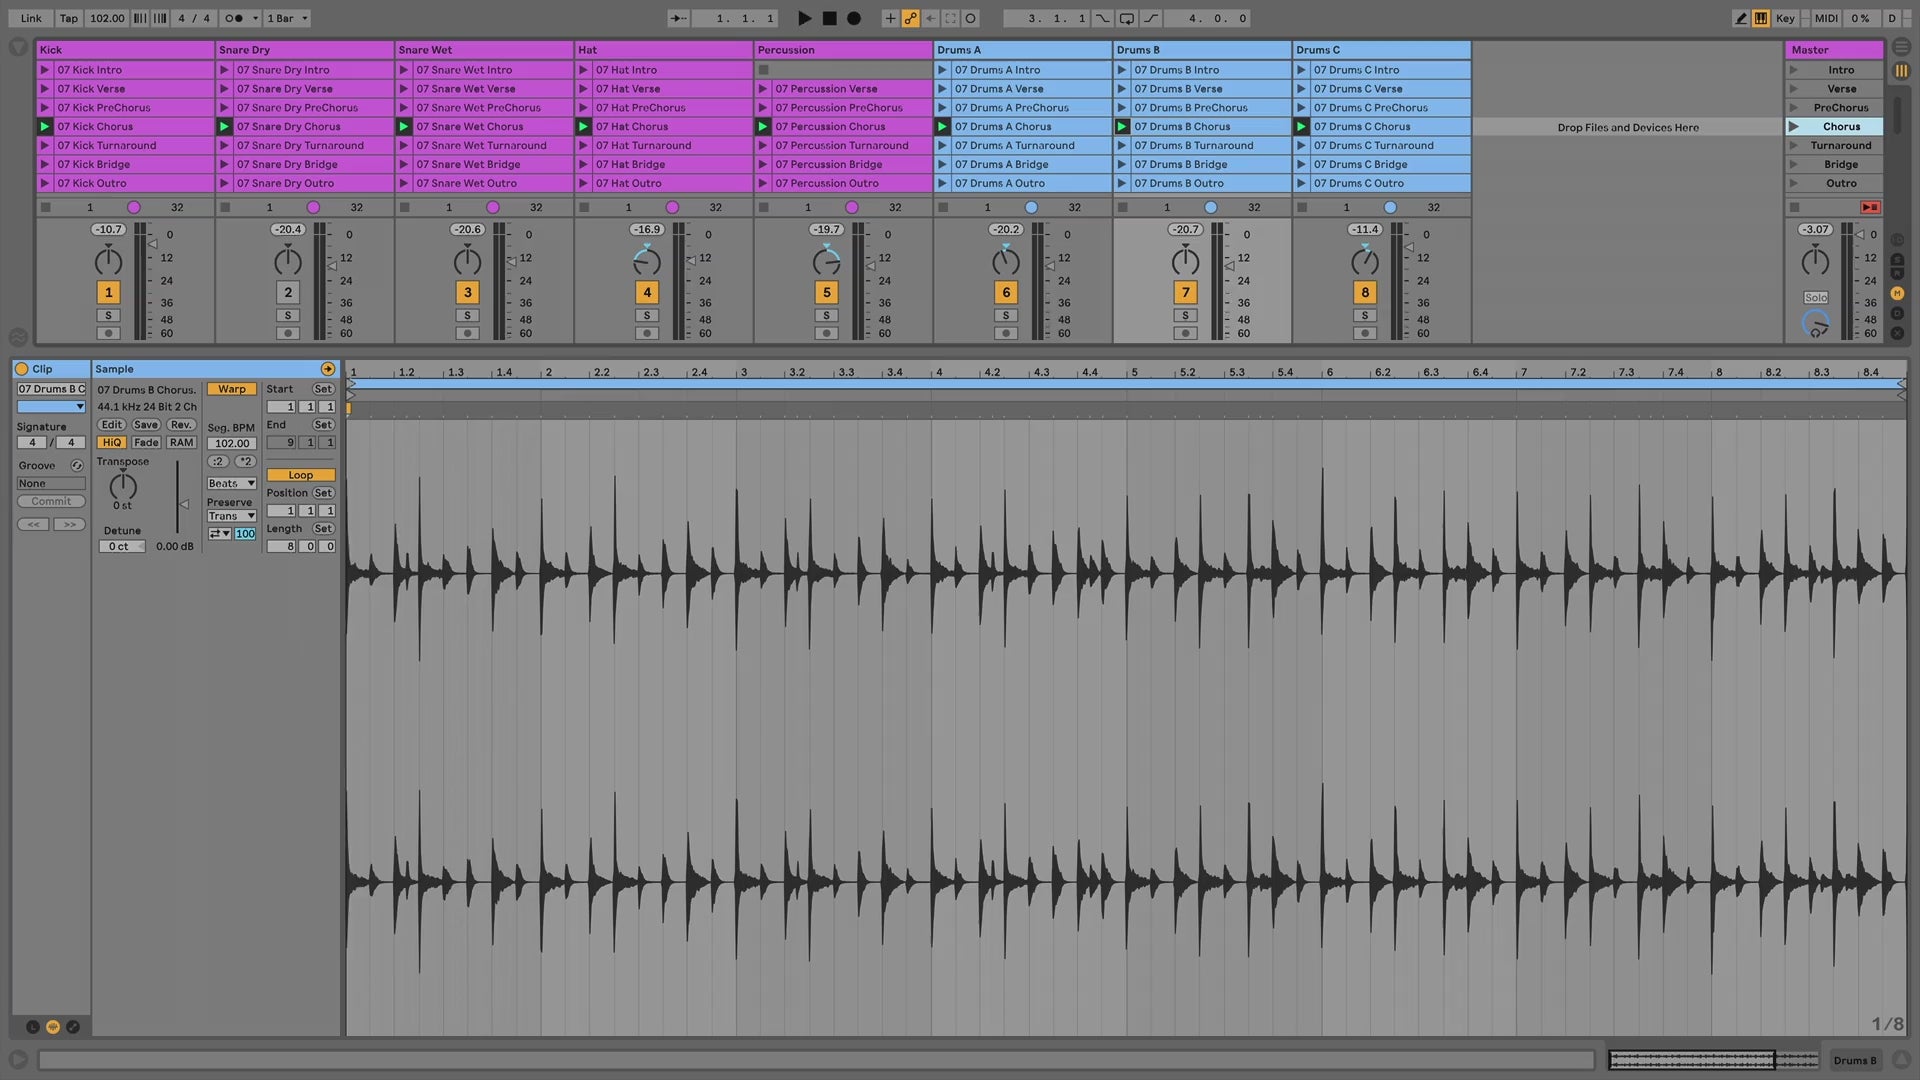Viewport: 1920px width, 1080px height.
Task: Toggle the Automation Arm chain icon
Action: coord(910,18)
